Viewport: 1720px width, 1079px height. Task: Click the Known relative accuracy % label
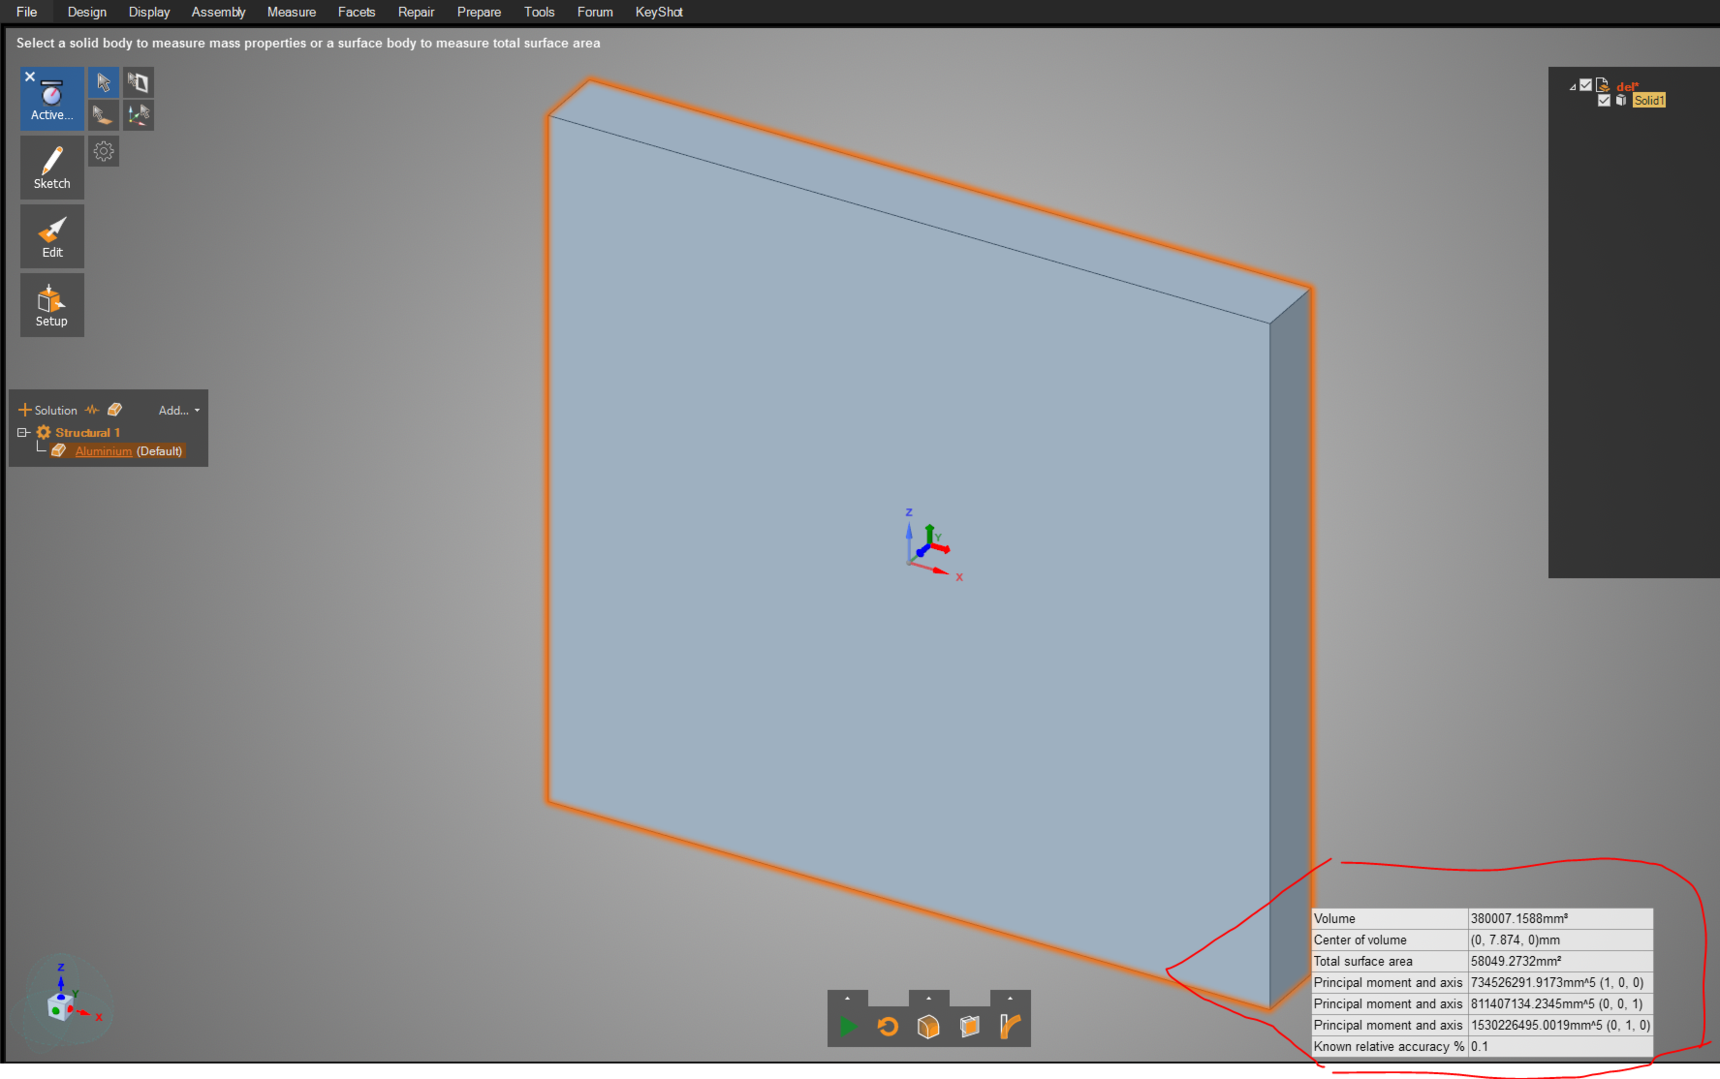[x=1389, y=1046]
